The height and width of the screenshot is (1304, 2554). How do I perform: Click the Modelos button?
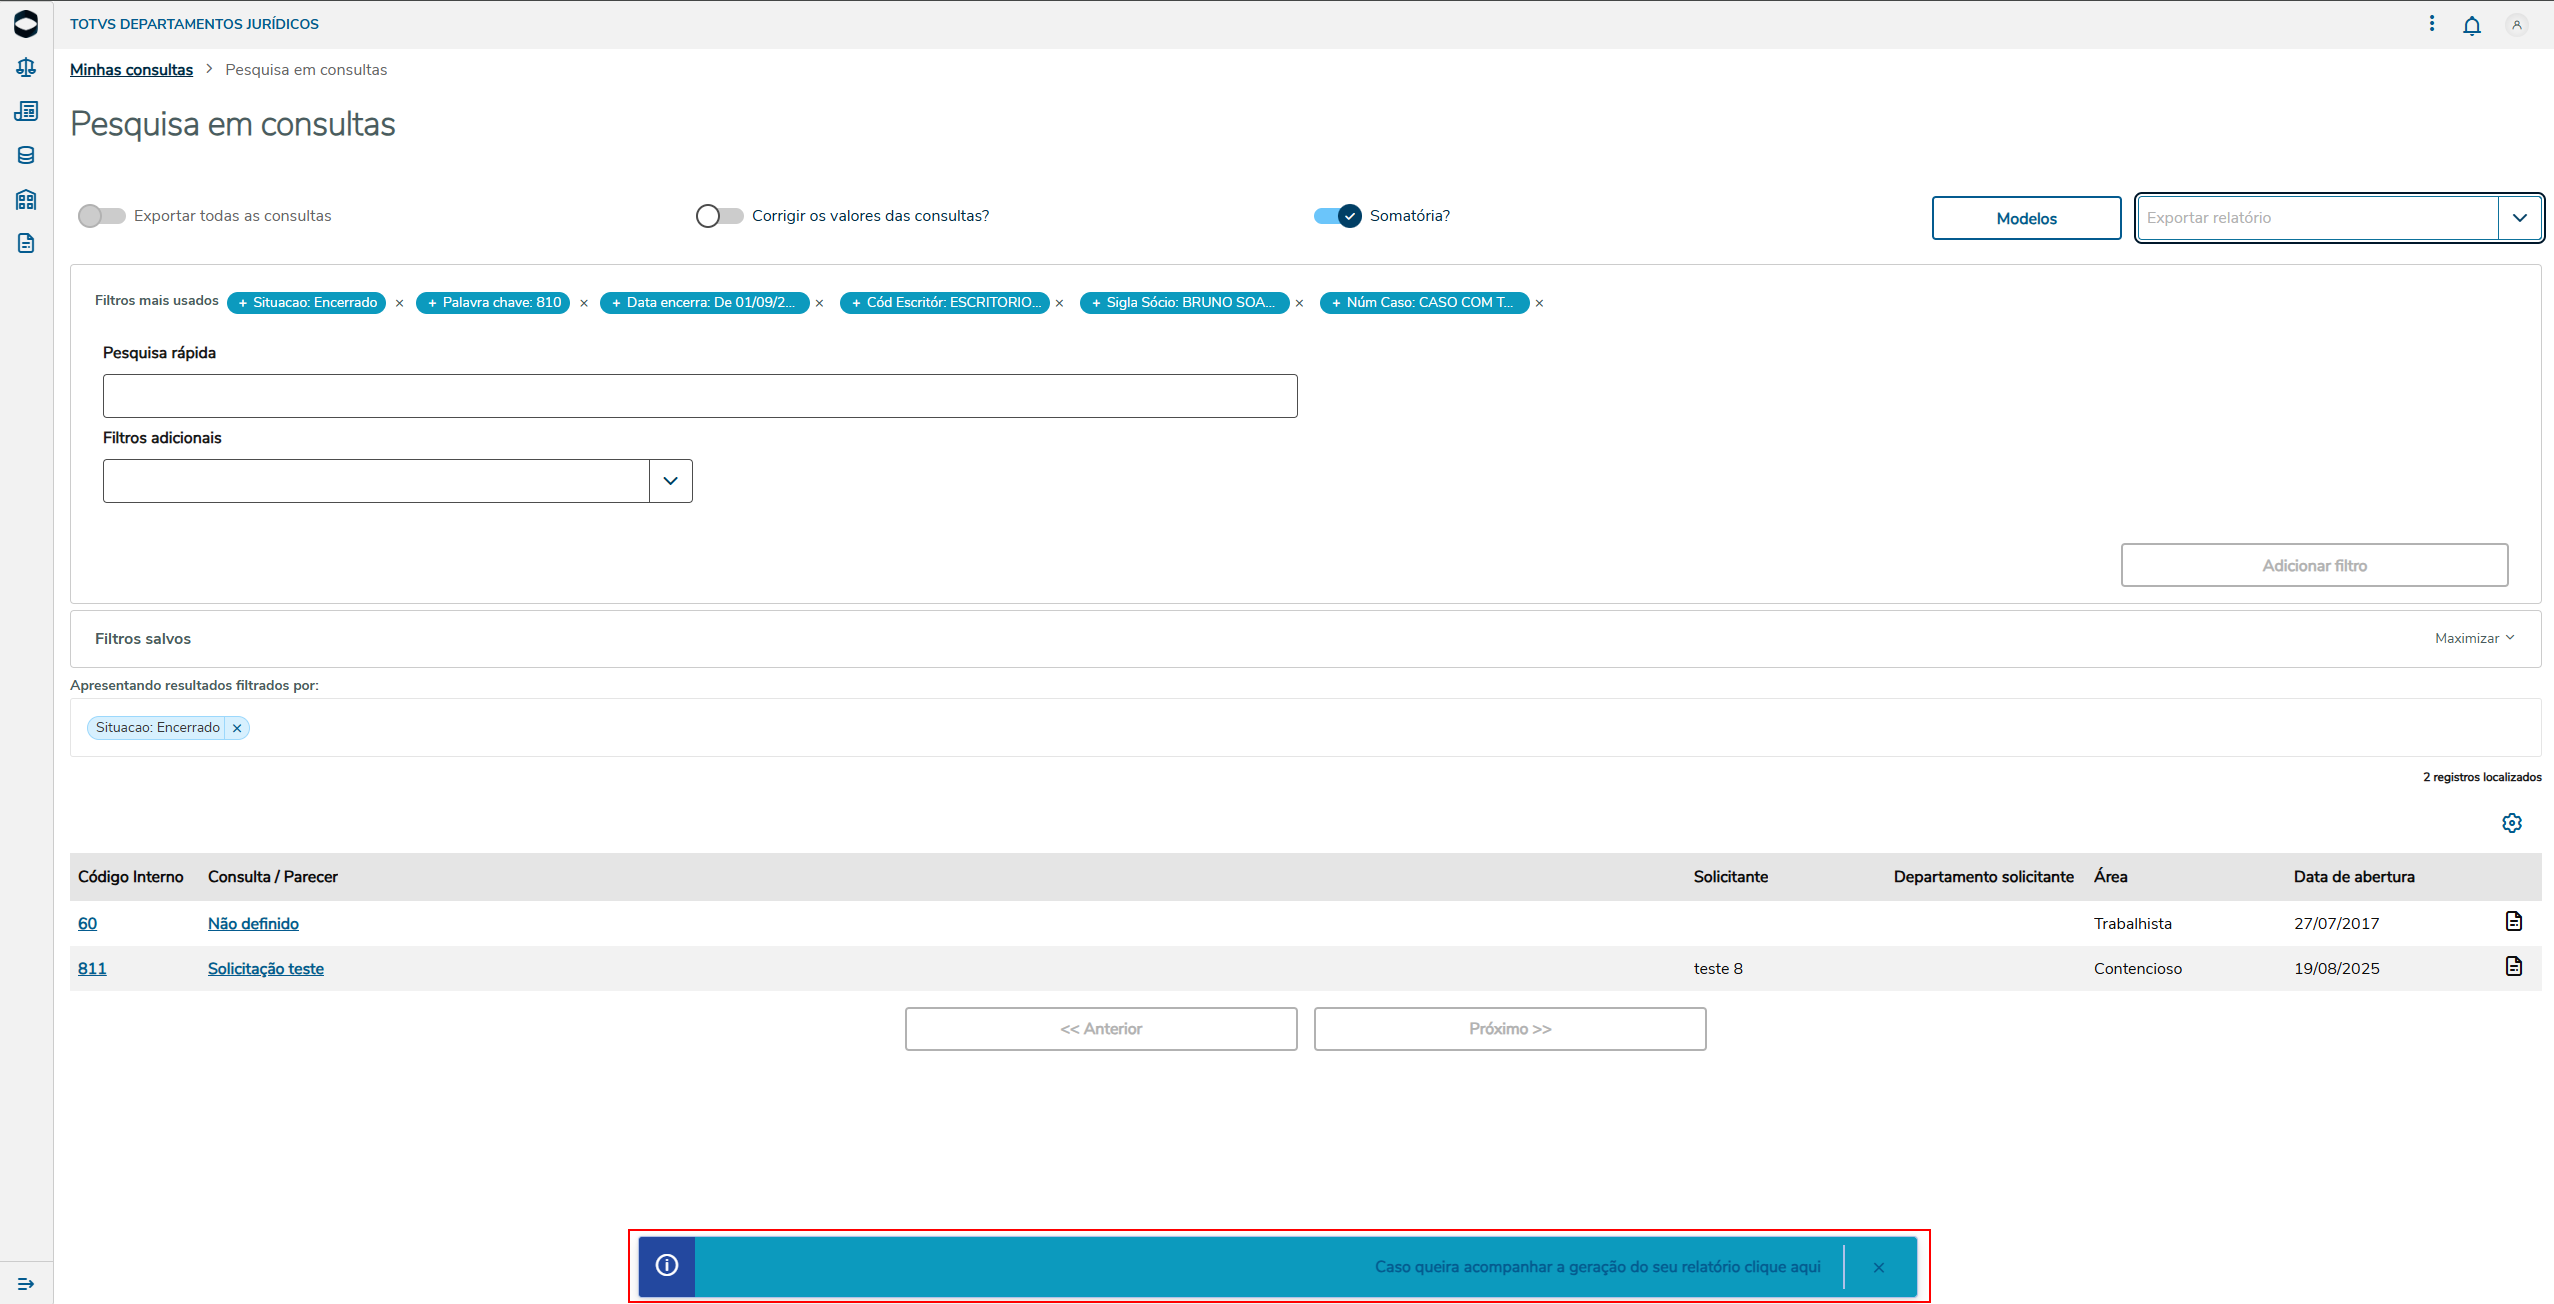coord(2026,218)
